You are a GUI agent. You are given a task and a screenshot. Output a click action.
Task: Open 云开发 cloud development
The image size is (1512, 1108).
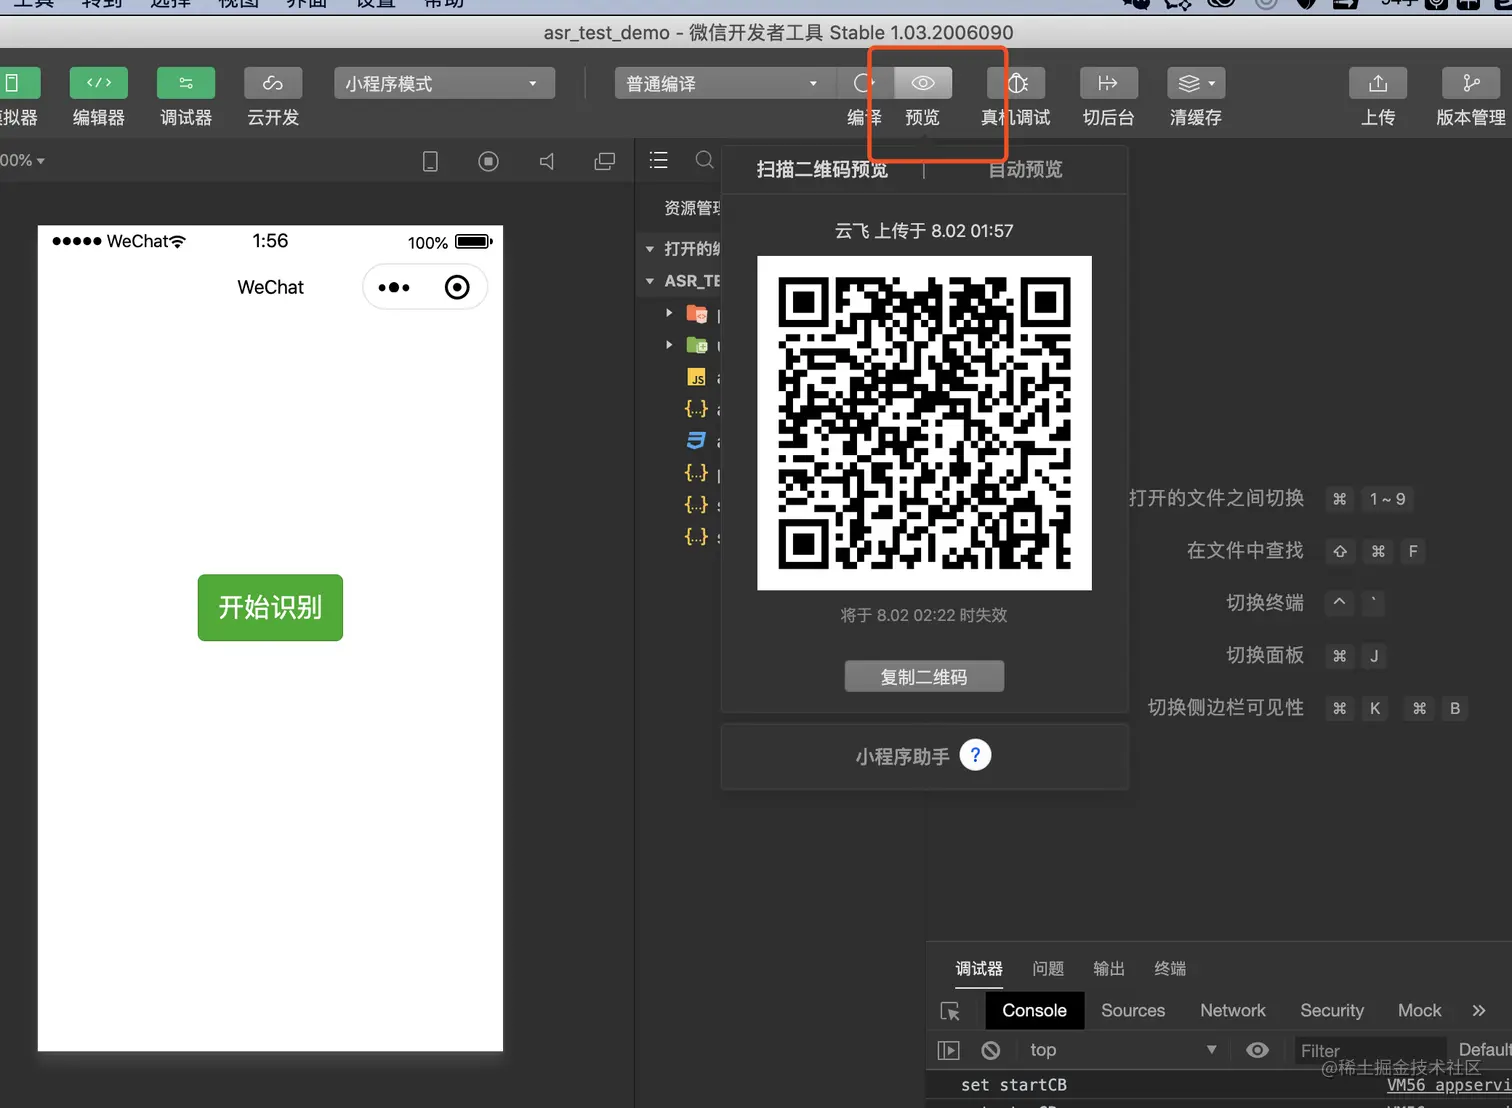tap(273, 83)
